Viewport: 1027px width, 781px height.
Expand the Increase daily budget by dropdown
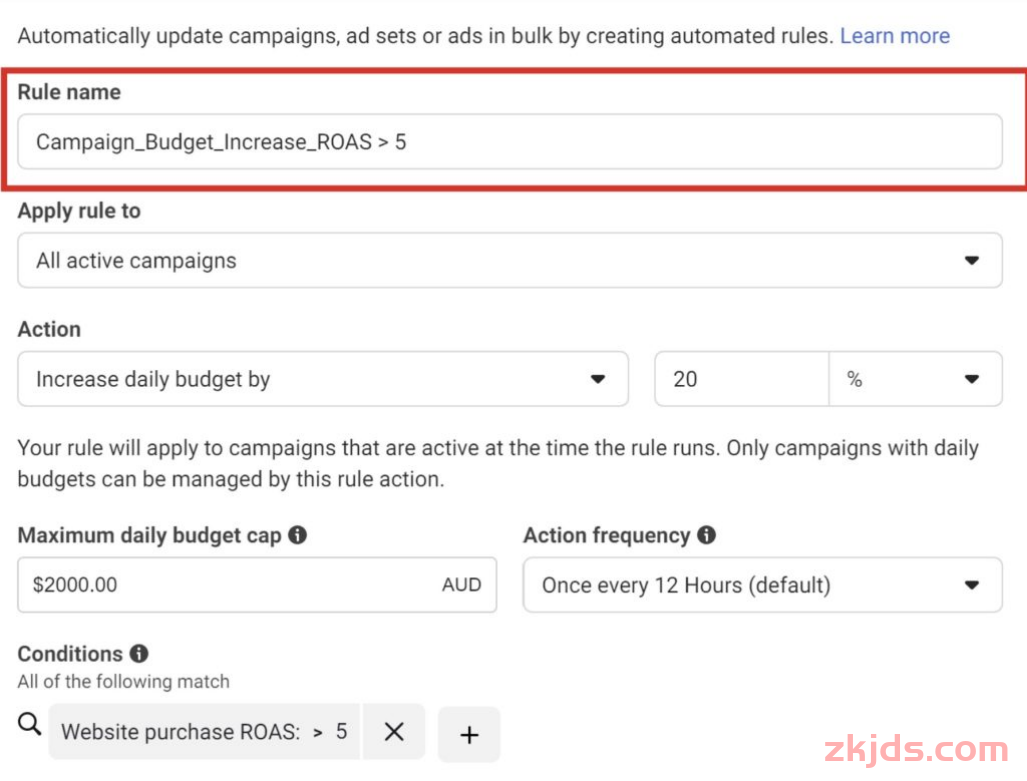click(322, 379)
